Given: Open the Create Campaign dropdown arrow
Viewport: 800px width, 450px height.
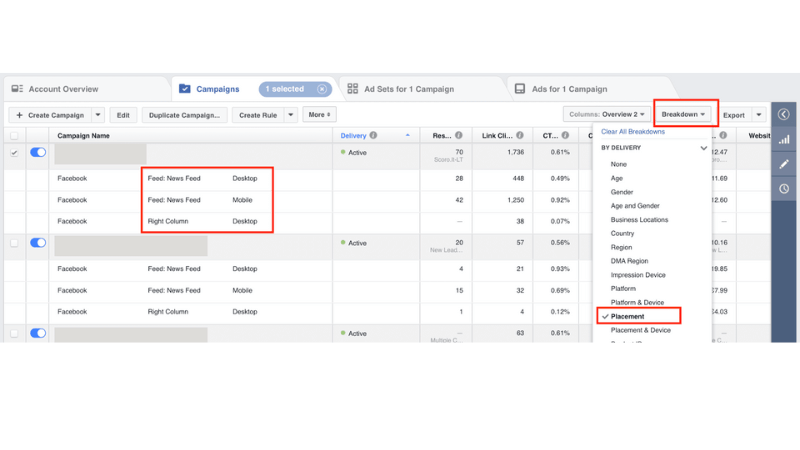Looking at the screenshot, I should (x=98, y=115).
